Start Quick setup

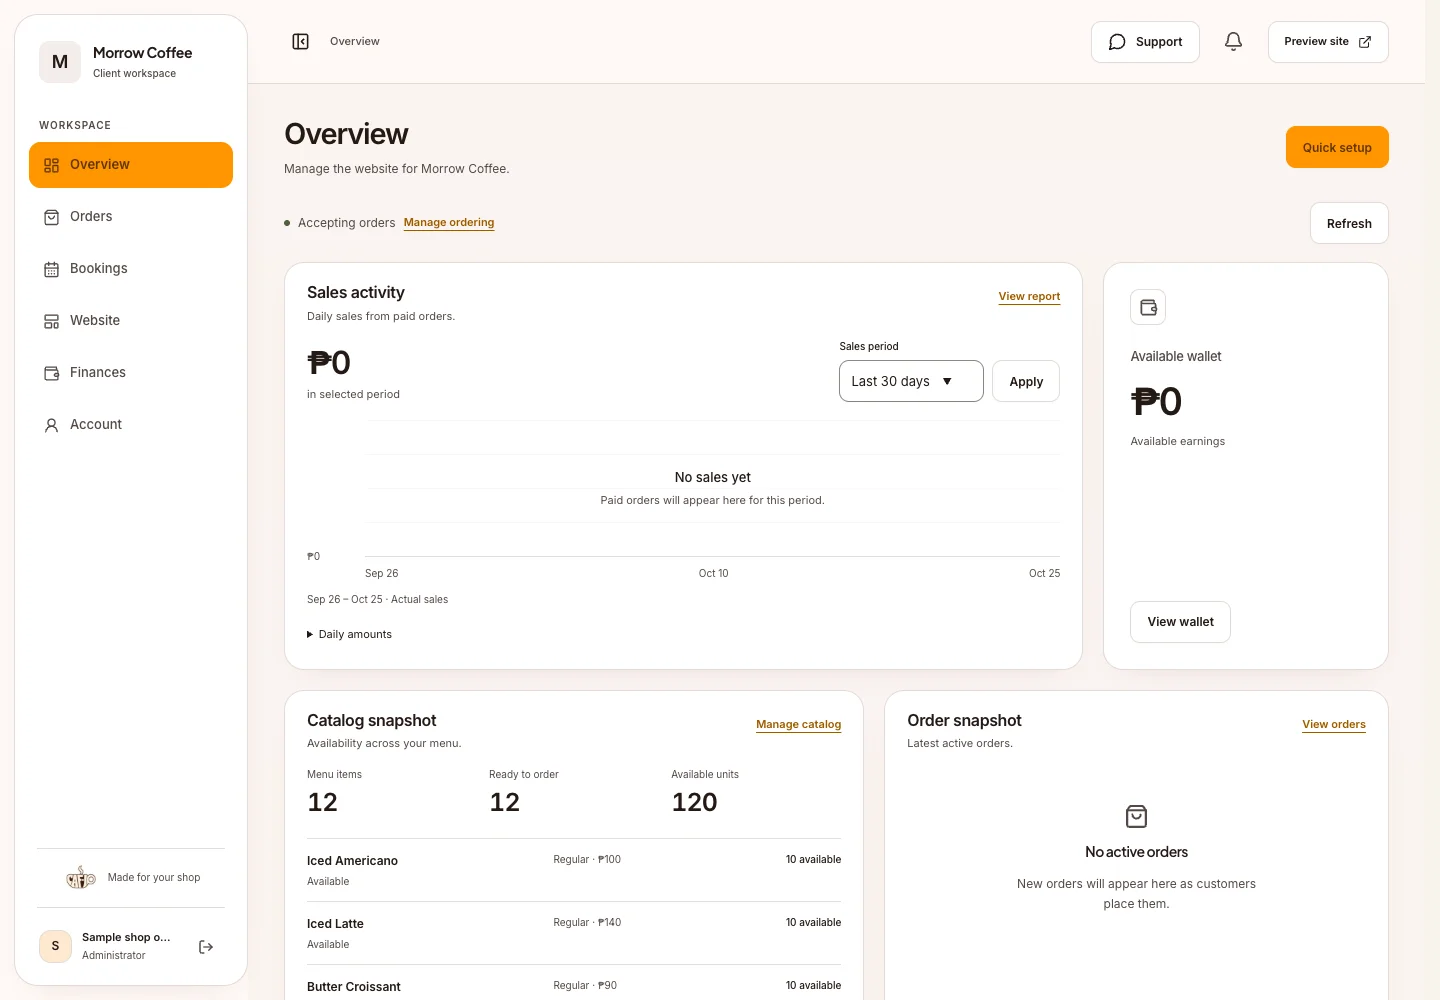tap(1337, 147)
